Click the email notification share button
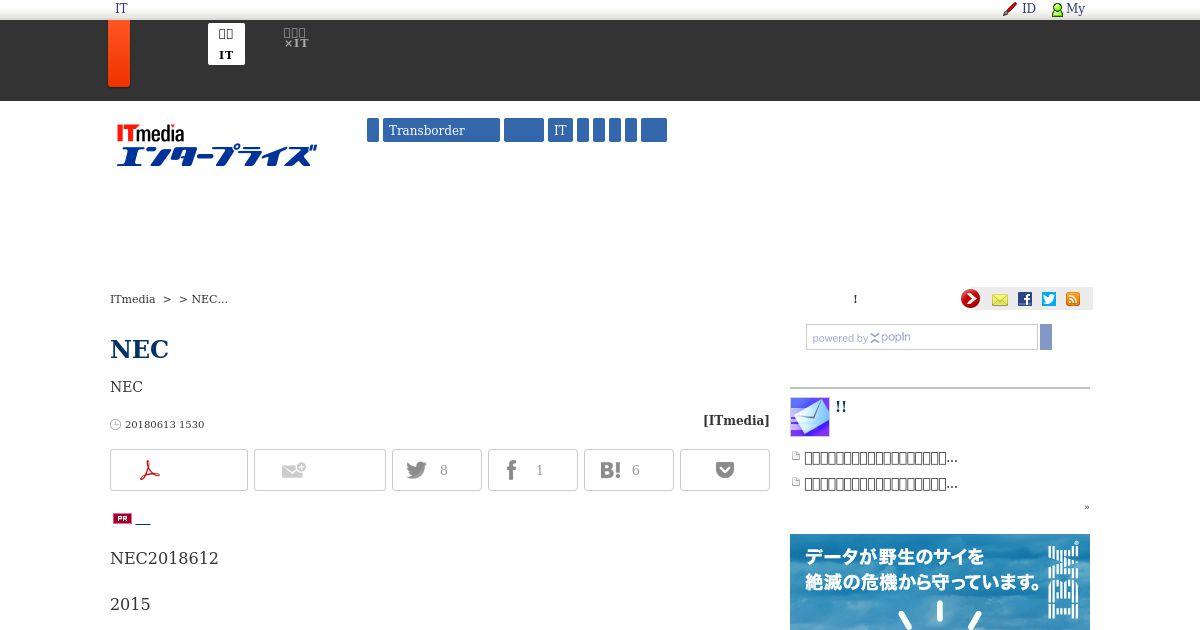 pyautogui.click(x=320, y=470)
